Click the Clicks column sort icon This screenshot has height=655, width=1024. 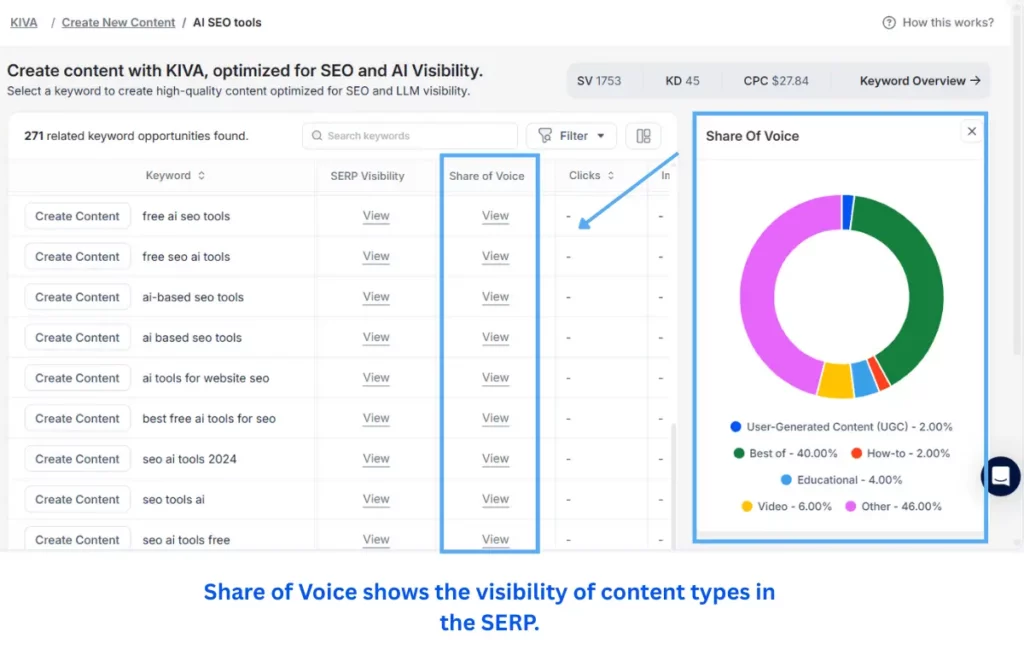coord(611,176)
